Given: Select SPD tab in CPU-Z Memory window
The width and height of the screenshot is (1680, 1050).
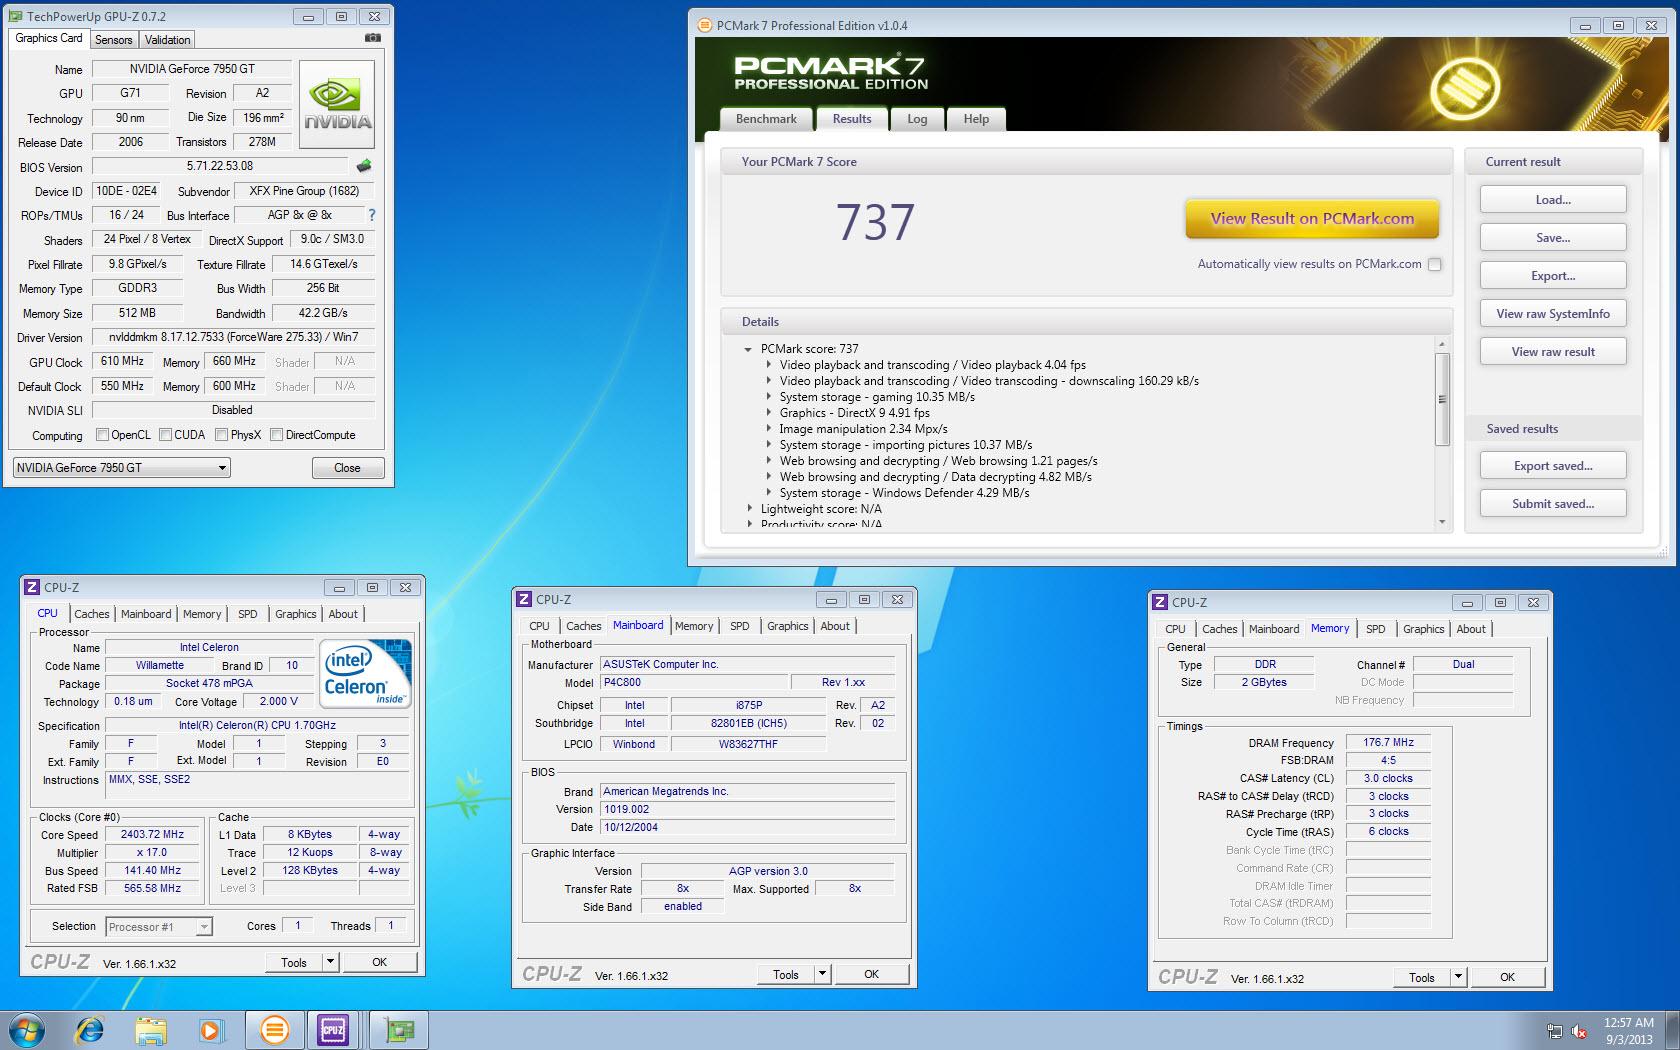Looking at the screenshot, I should [1375, 629].
